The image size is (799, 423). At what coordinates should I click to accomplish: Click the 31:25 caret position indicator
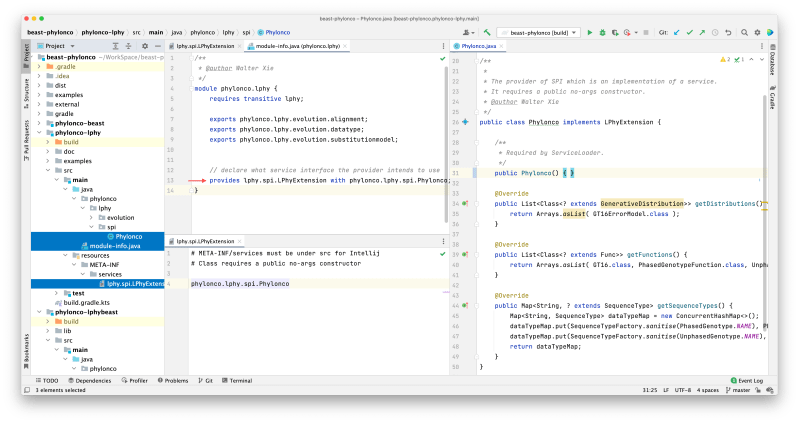[650, 390]
